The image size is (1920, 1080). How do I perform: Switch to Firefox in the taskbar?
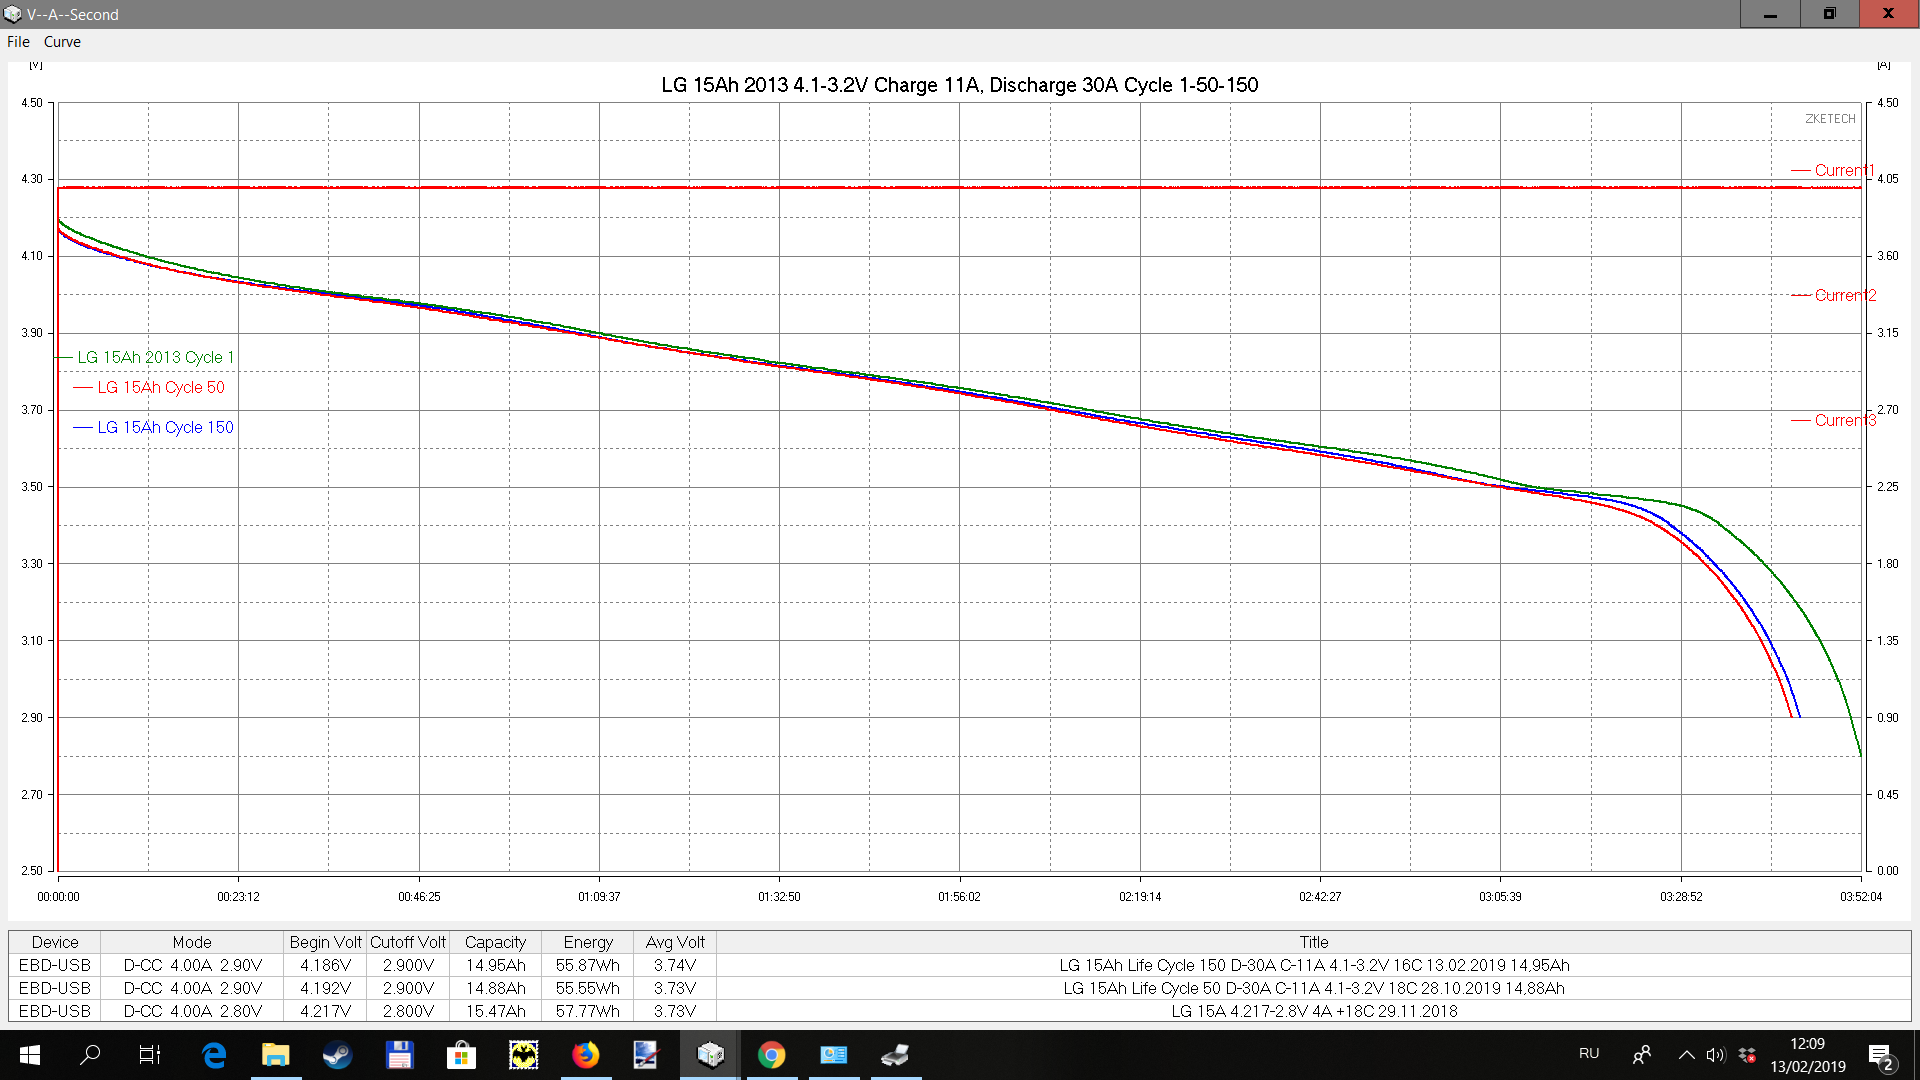[x=585, y=1055]
